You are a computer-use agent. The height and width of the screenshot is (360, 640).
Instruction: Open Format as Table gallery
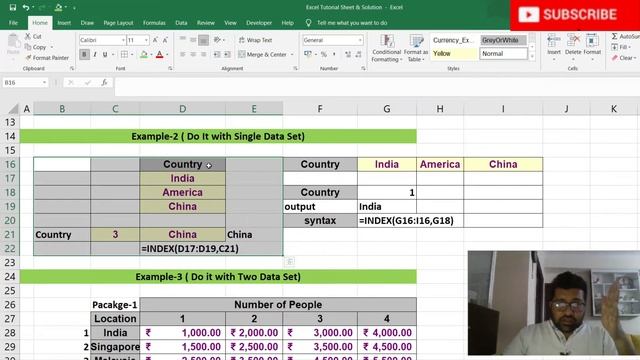point(416,48)
